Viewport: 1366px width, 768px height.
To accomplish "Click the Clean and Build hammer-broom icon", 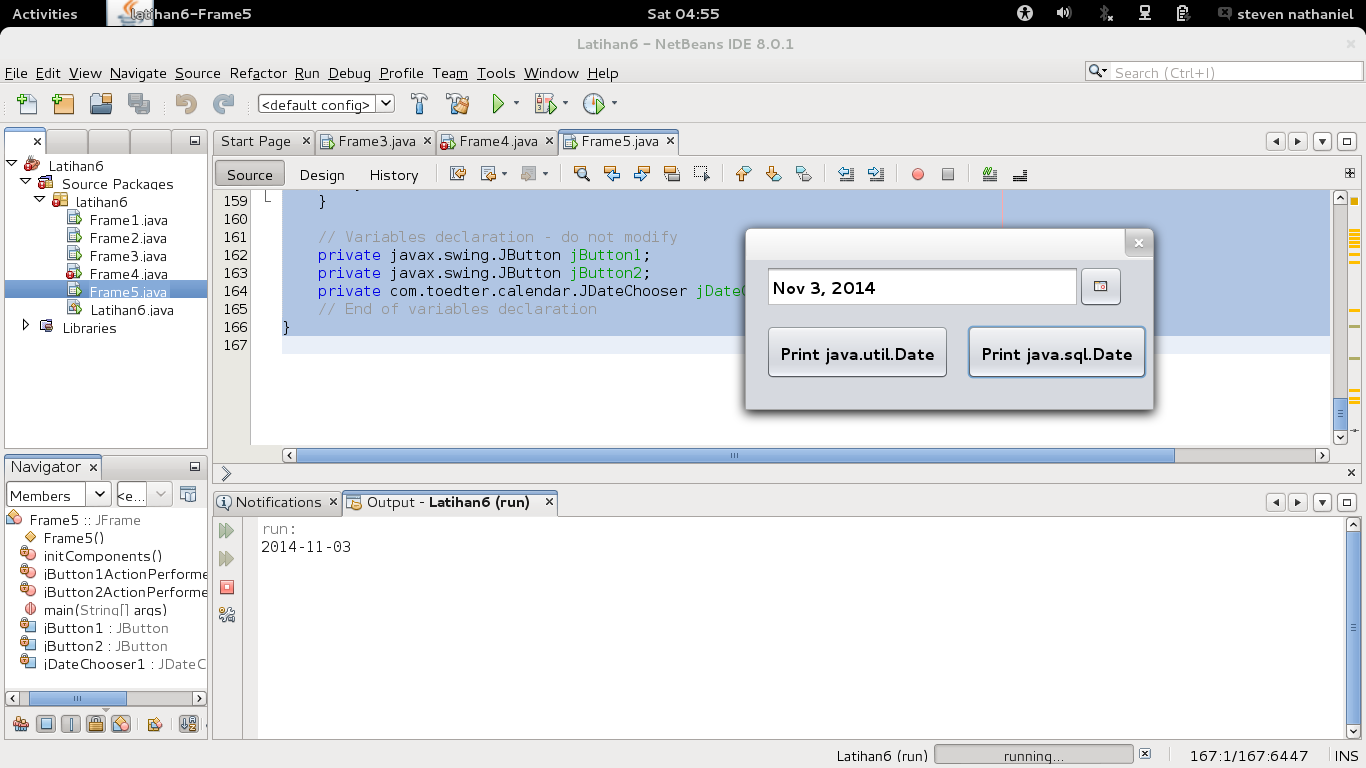I will coord(458,103).
